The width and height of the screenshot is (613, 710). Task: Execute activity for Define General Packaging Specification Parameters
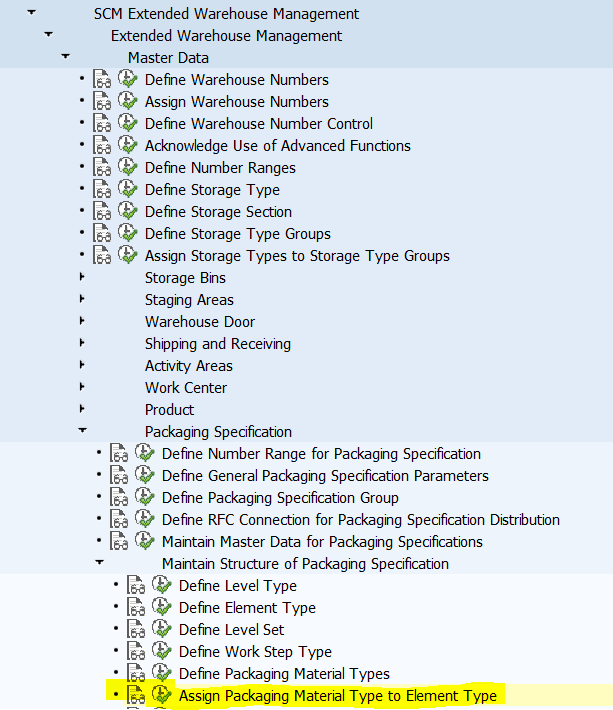point(145,475)
